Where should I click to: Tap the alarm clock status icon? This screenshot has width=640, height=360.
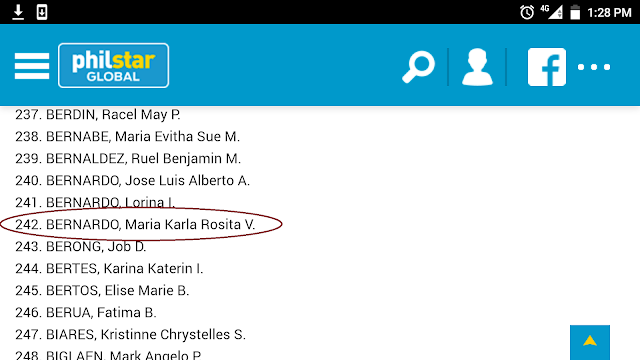point(527,12)
